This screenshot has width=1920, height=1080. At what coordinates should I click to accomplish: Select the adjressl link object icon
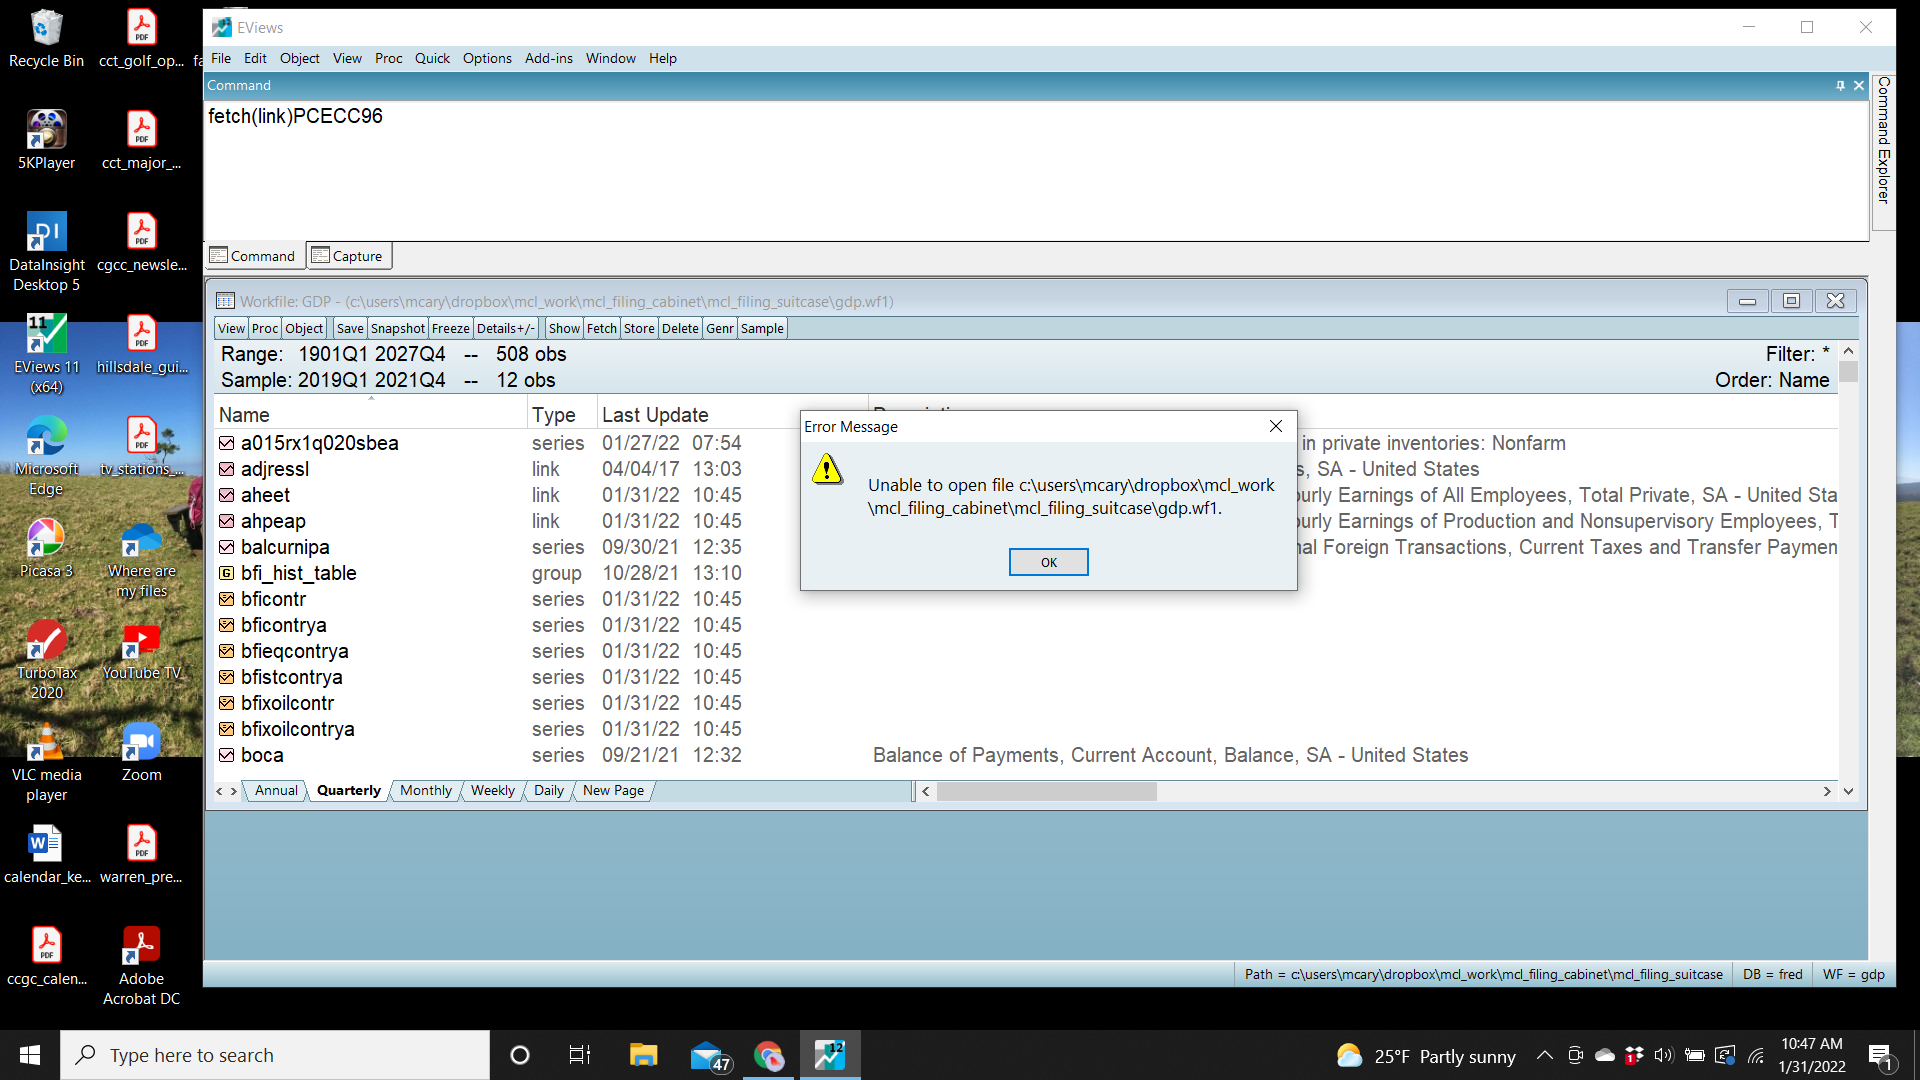click(x=227, y=469)
